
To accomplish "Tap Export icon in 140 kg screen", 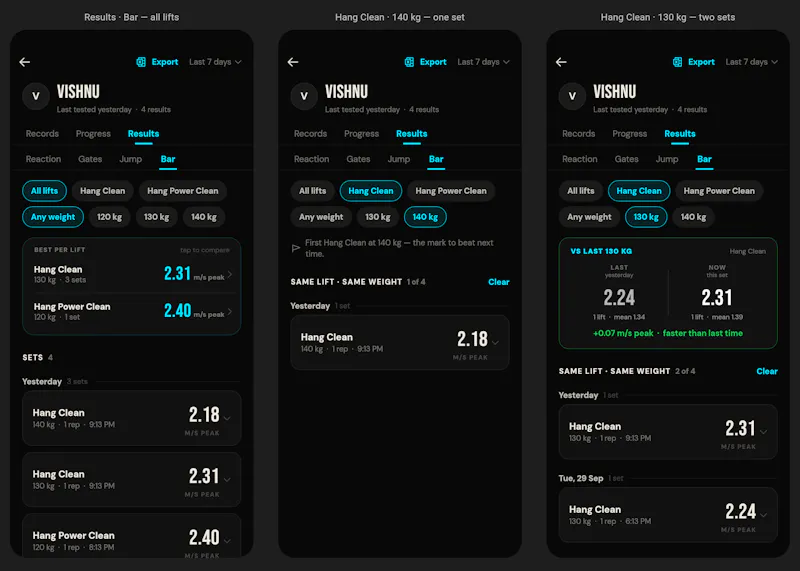I will point(409,62).
